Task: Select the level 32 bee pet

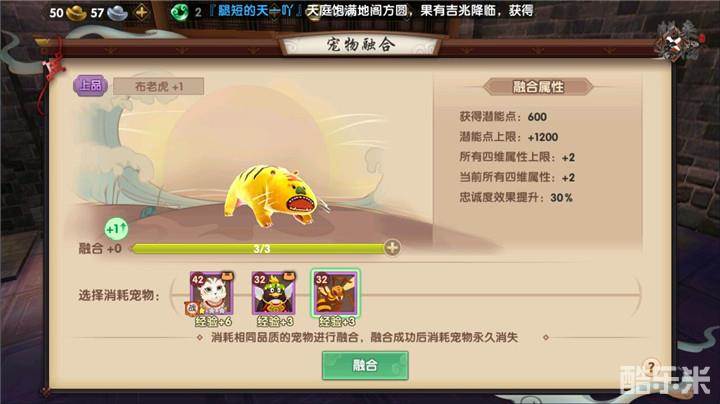Action: pos(274,294)
